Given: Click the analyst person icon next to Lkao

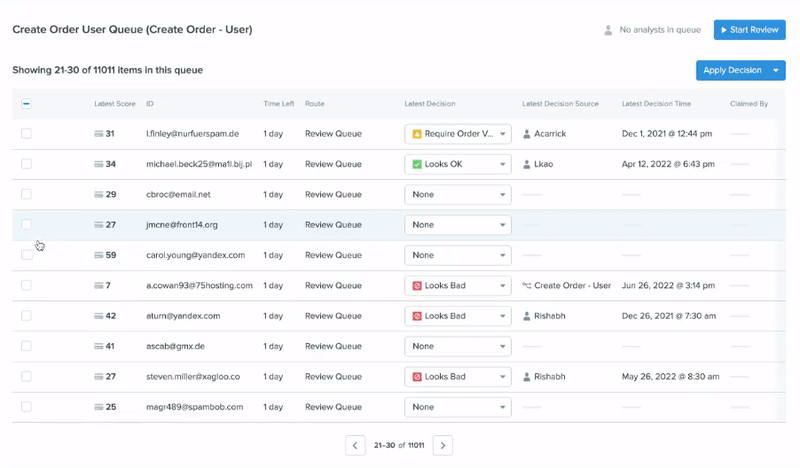Looking at the screenshot, I should pyautogui.click(x=527, y=164).
